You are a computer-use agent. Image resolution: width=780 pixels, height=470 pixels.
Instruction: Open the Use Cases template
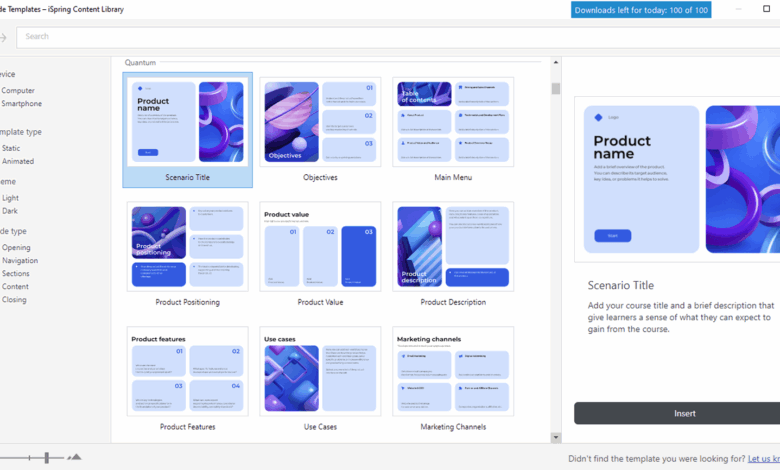pos(320,372)
